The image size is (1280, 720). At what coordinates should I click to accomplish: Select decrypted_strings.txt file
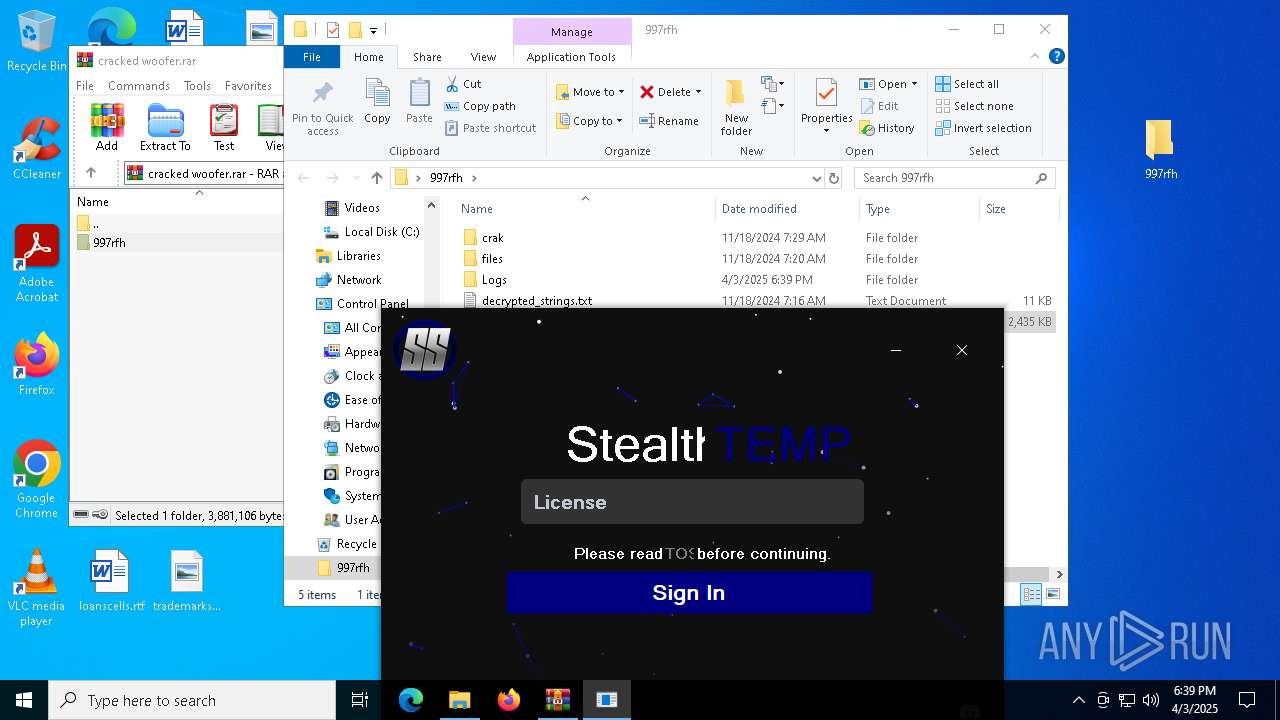537,301
